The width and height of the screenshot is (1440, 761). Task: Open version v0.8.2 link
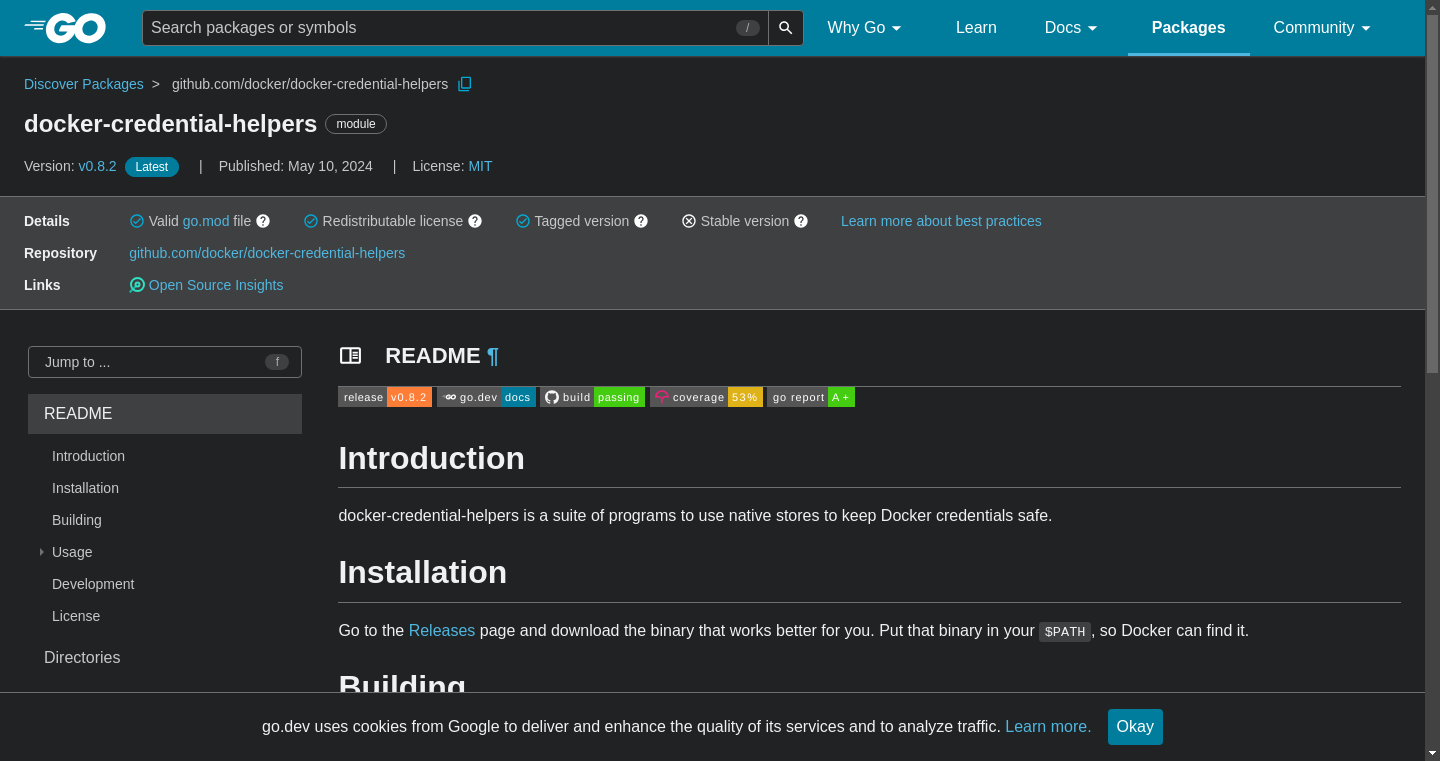point(97,166)
